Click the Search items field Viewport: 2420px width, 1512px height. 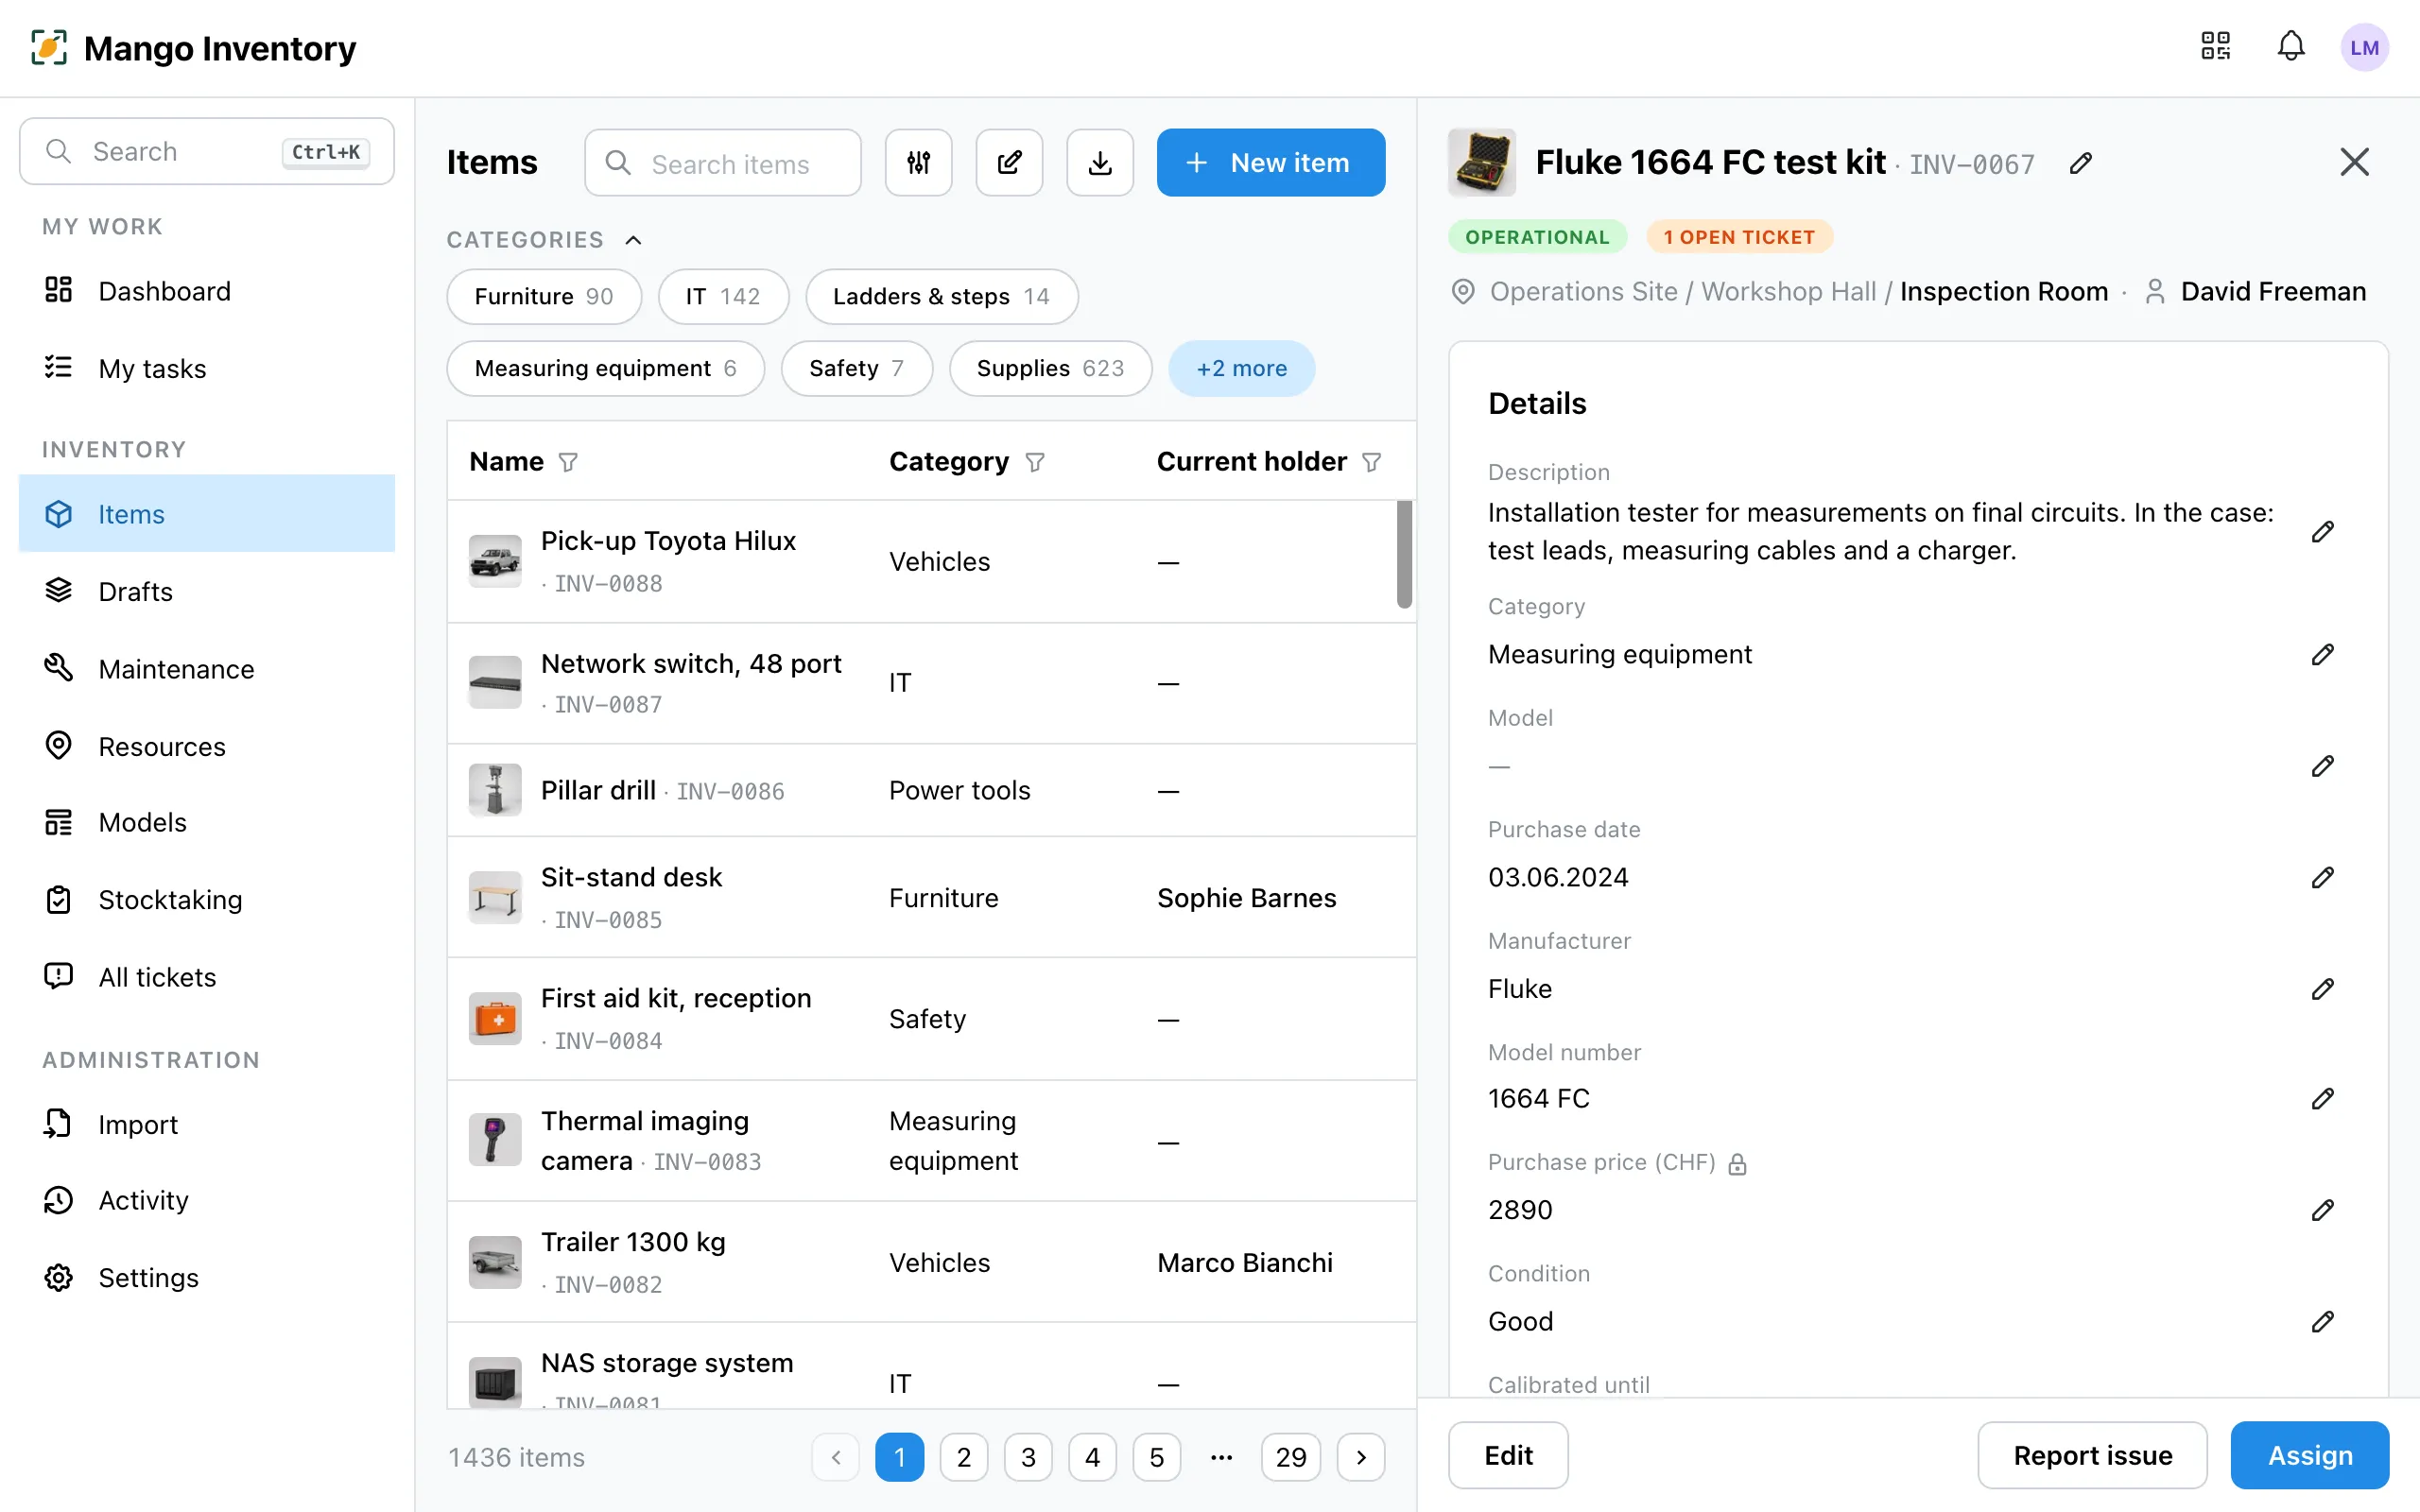tap(723, 163)
